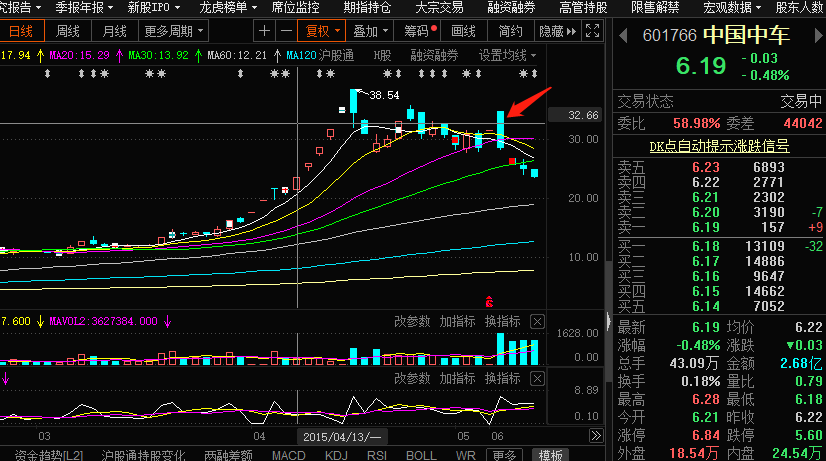Open 宏观数据 menu
The image size is (826, 461).
click(x=732, y=7)
